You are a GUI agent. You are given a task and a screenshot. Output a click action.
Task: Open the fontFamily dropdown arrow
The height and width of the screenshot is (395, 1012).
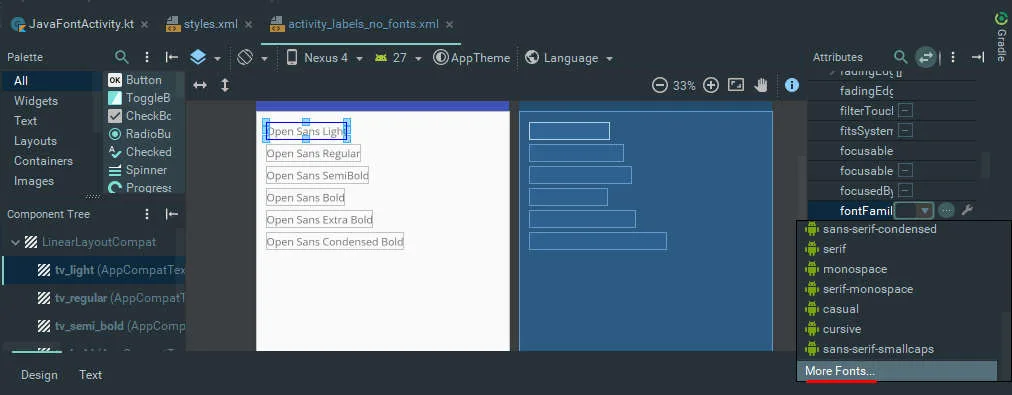[926, 210]
